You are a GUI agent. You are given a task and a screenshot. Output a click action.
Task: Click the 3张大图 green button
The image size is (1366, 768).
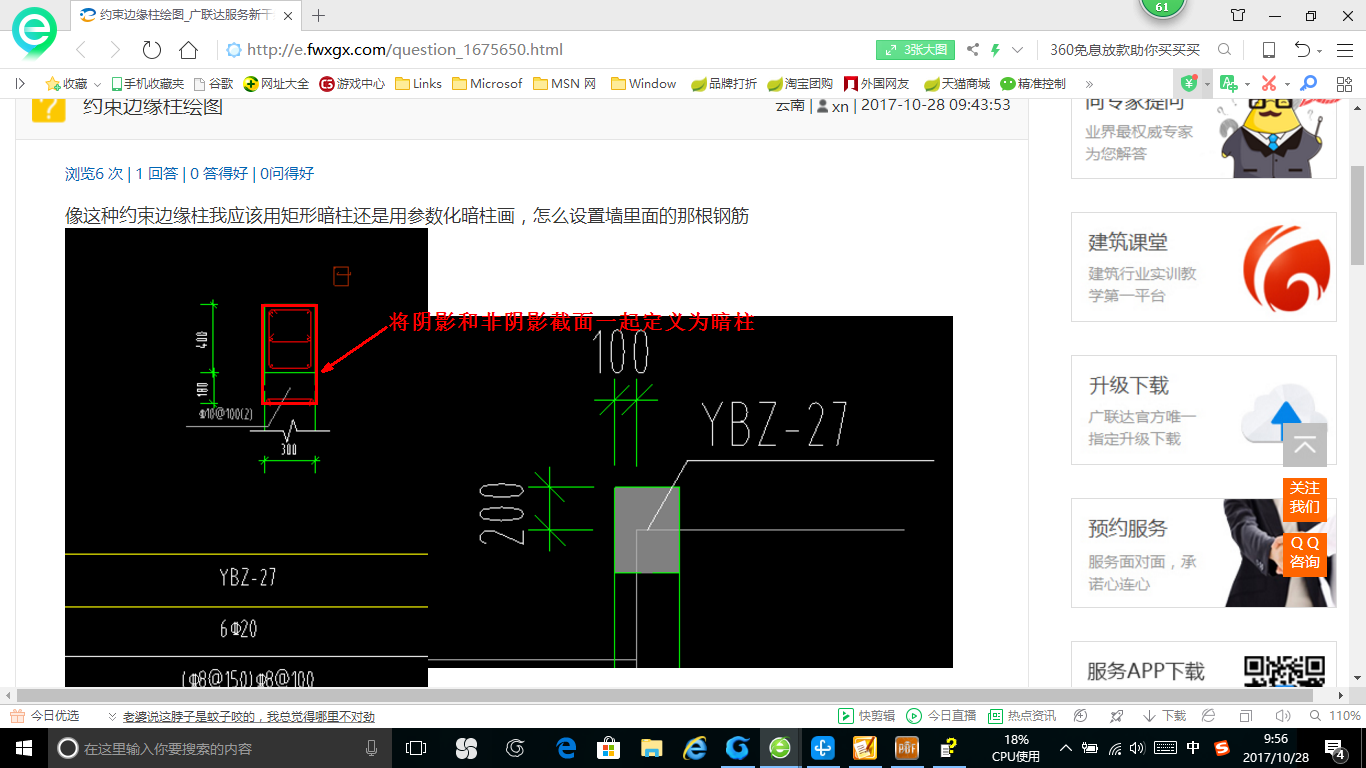click(916, 50)
